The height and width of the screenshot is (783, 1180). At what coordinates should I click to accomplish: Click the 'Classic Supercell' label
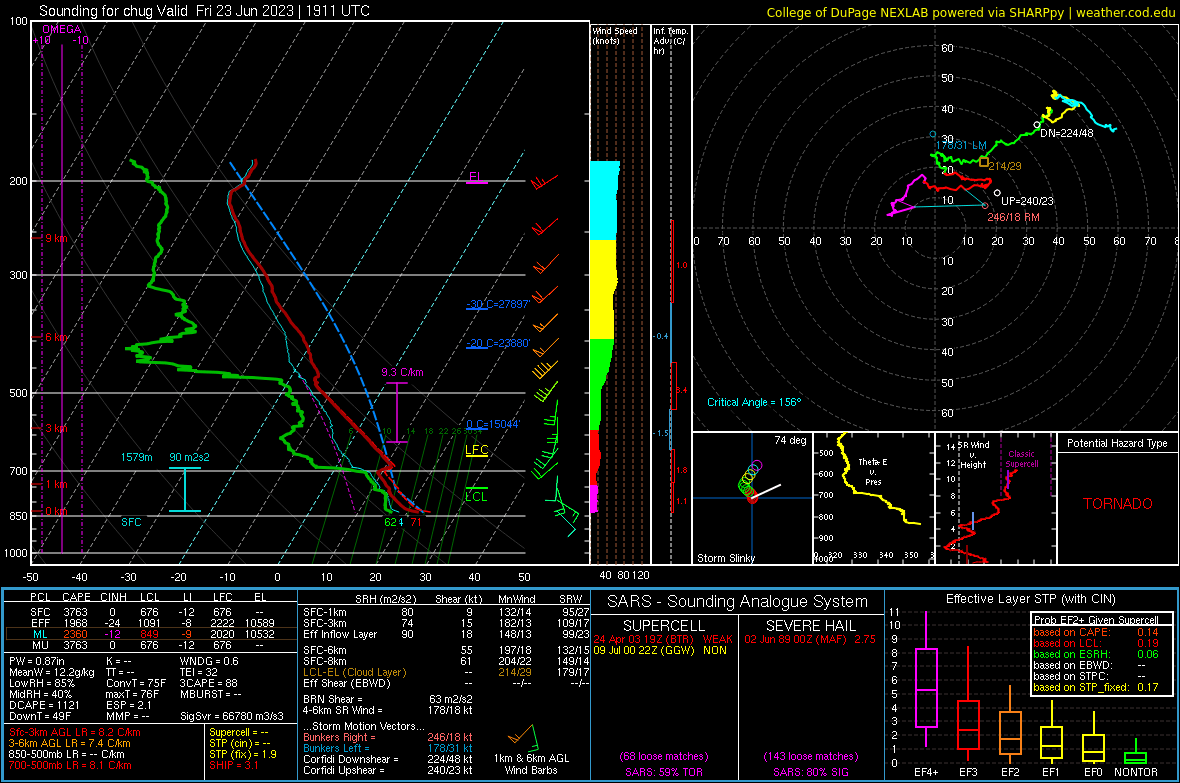(x=1021, y=459)
